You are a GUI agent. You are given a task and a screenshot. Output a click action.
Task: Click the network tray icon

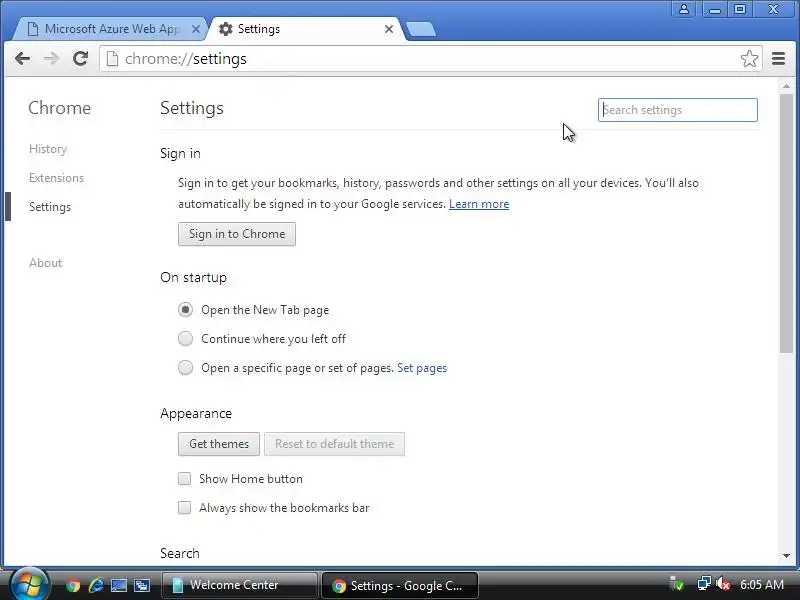(704, 584)
